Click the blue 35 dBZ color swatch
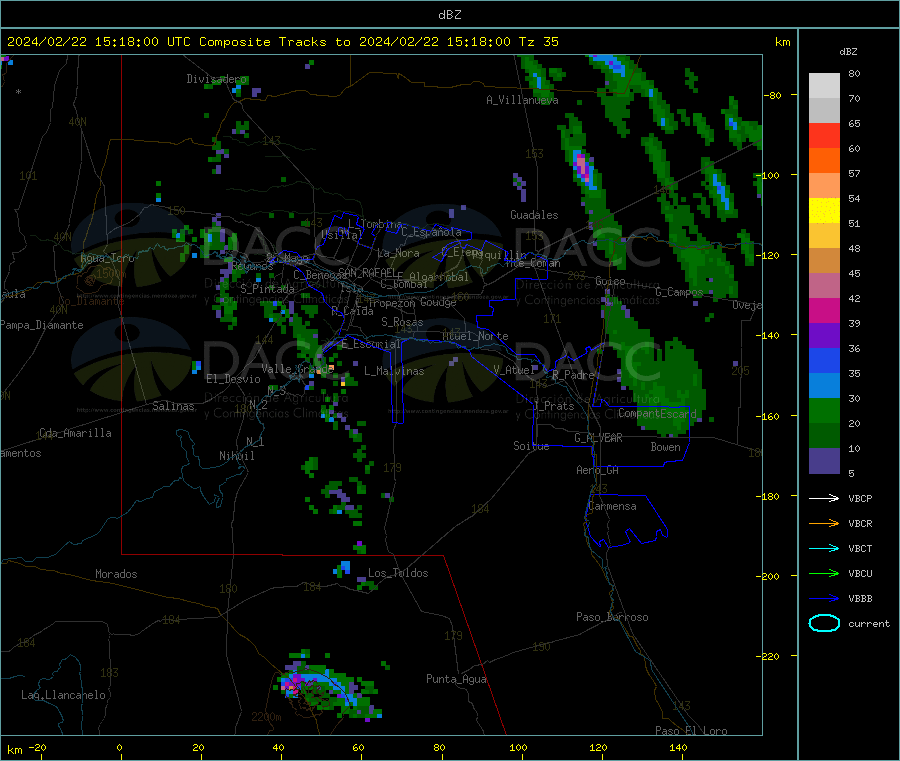The image size is (900, 761). point(824,360)
